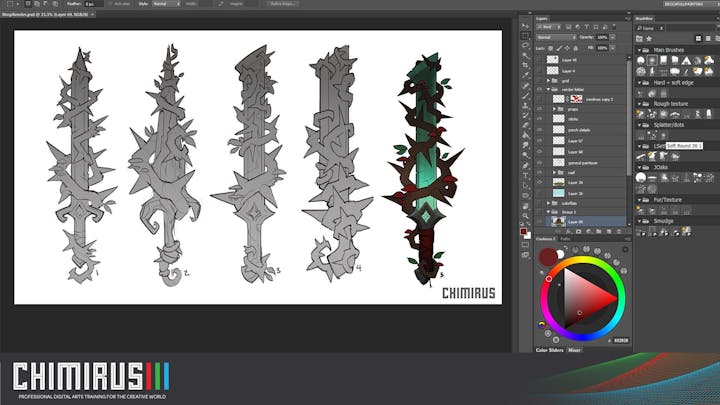Pick the Soft Round brush in Main Brushes

click(x=652, y=60)
